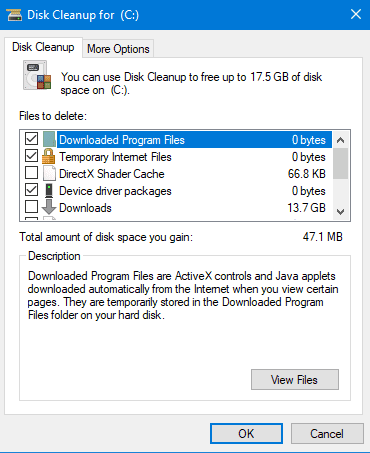This screenshot has width=370, height=453.
Task: Select the Disk Cleanup tab
Action: pyautogui.click(x=43, y=47)
